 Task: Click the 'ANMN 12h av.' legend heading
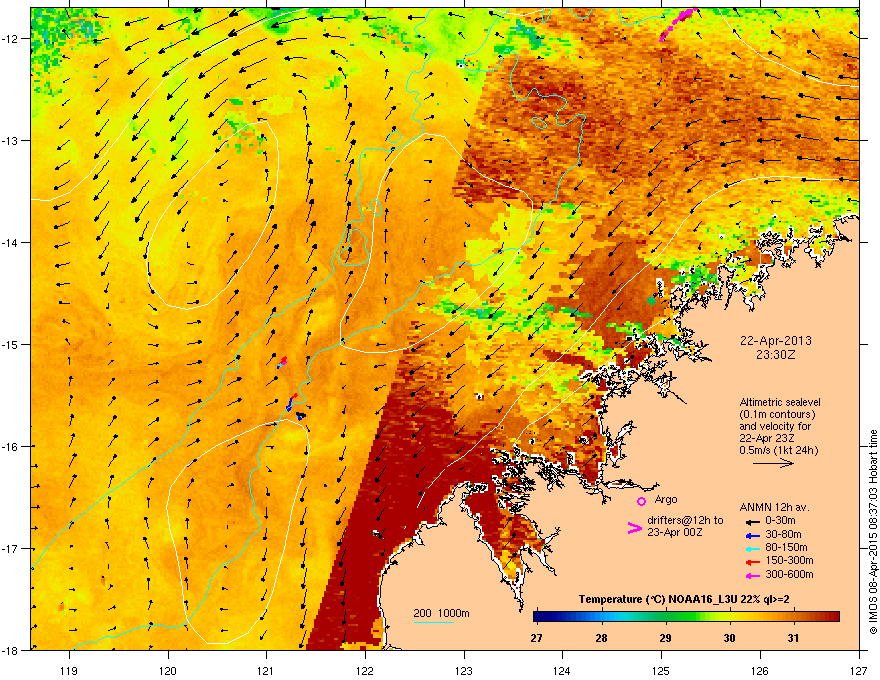[774, 507]
